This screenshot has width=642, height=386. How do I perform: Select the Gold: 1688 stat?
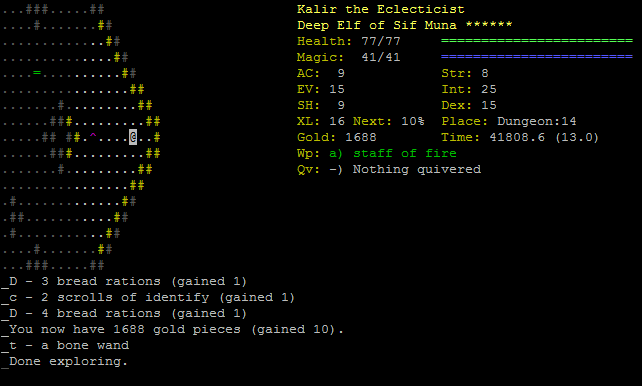click(x=337, y=137)
